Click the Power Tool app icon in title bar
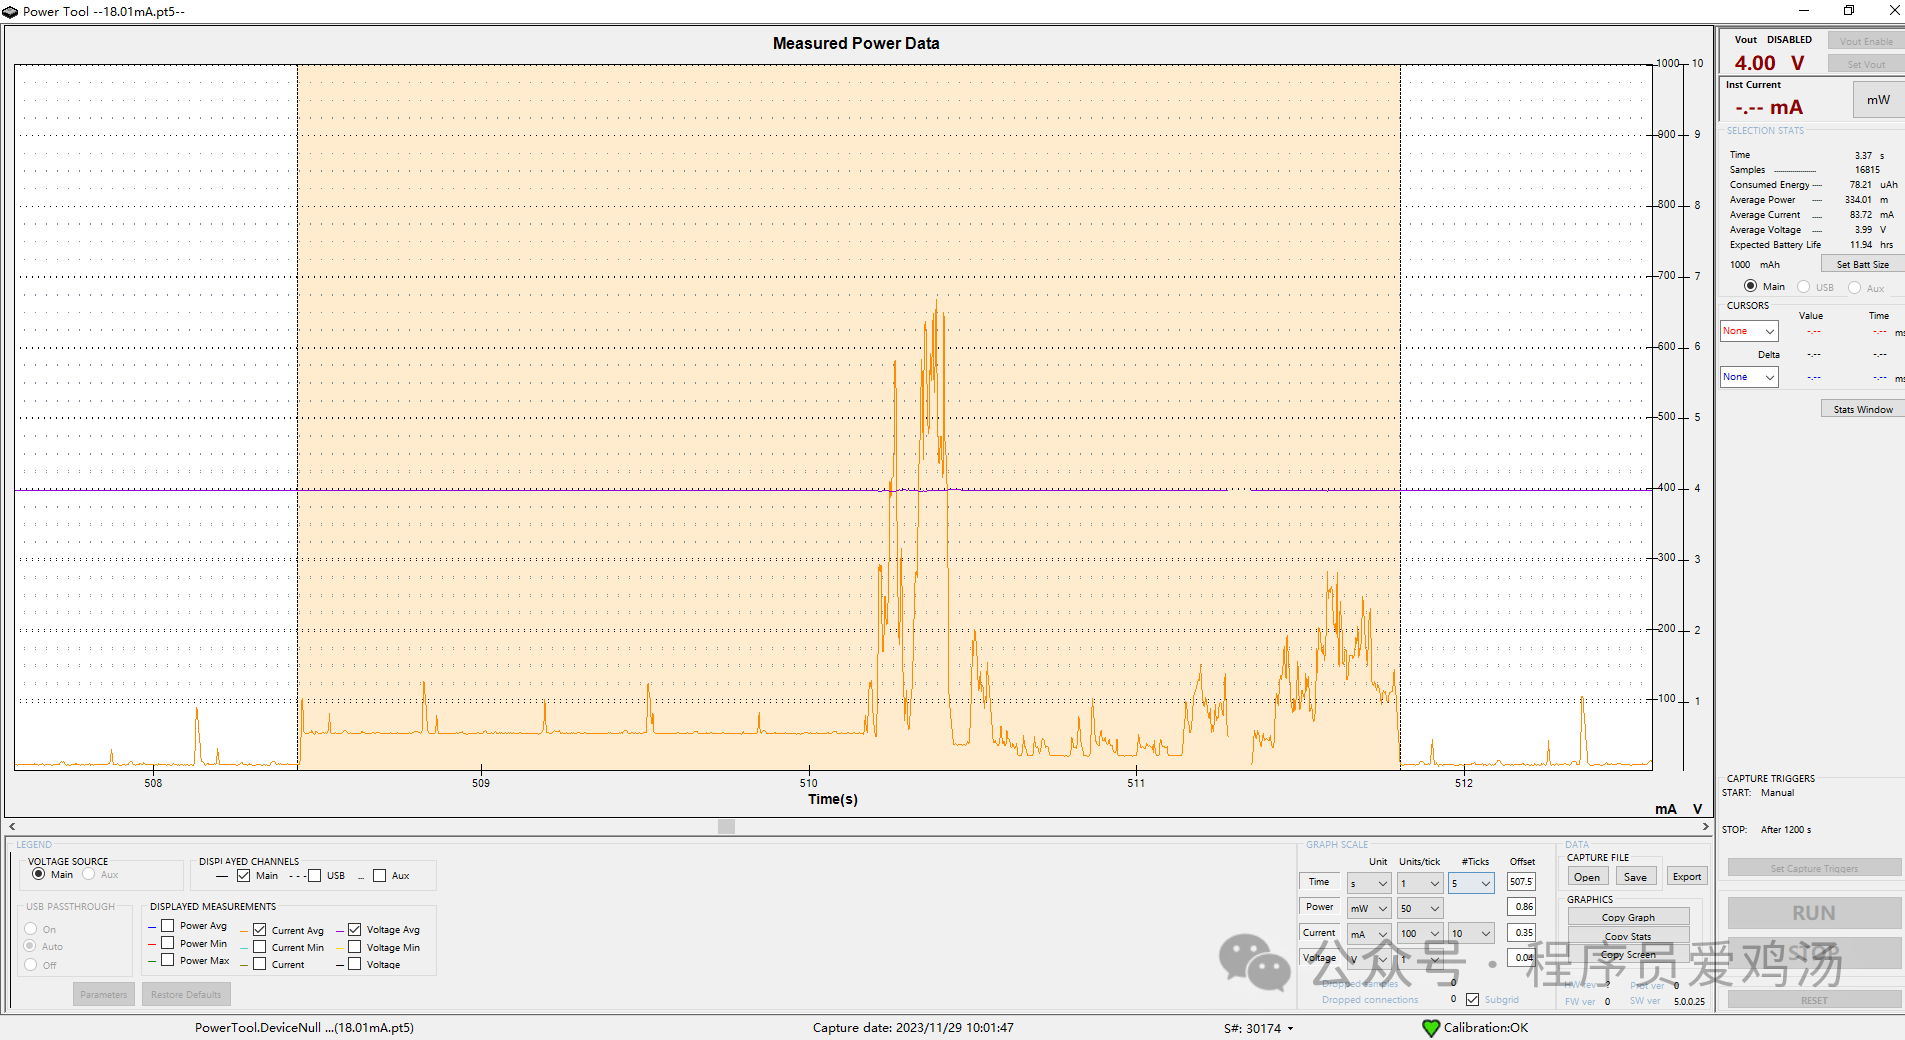Image resolution: width=1905 pixels, height=1040 pixels. [10, 11]
